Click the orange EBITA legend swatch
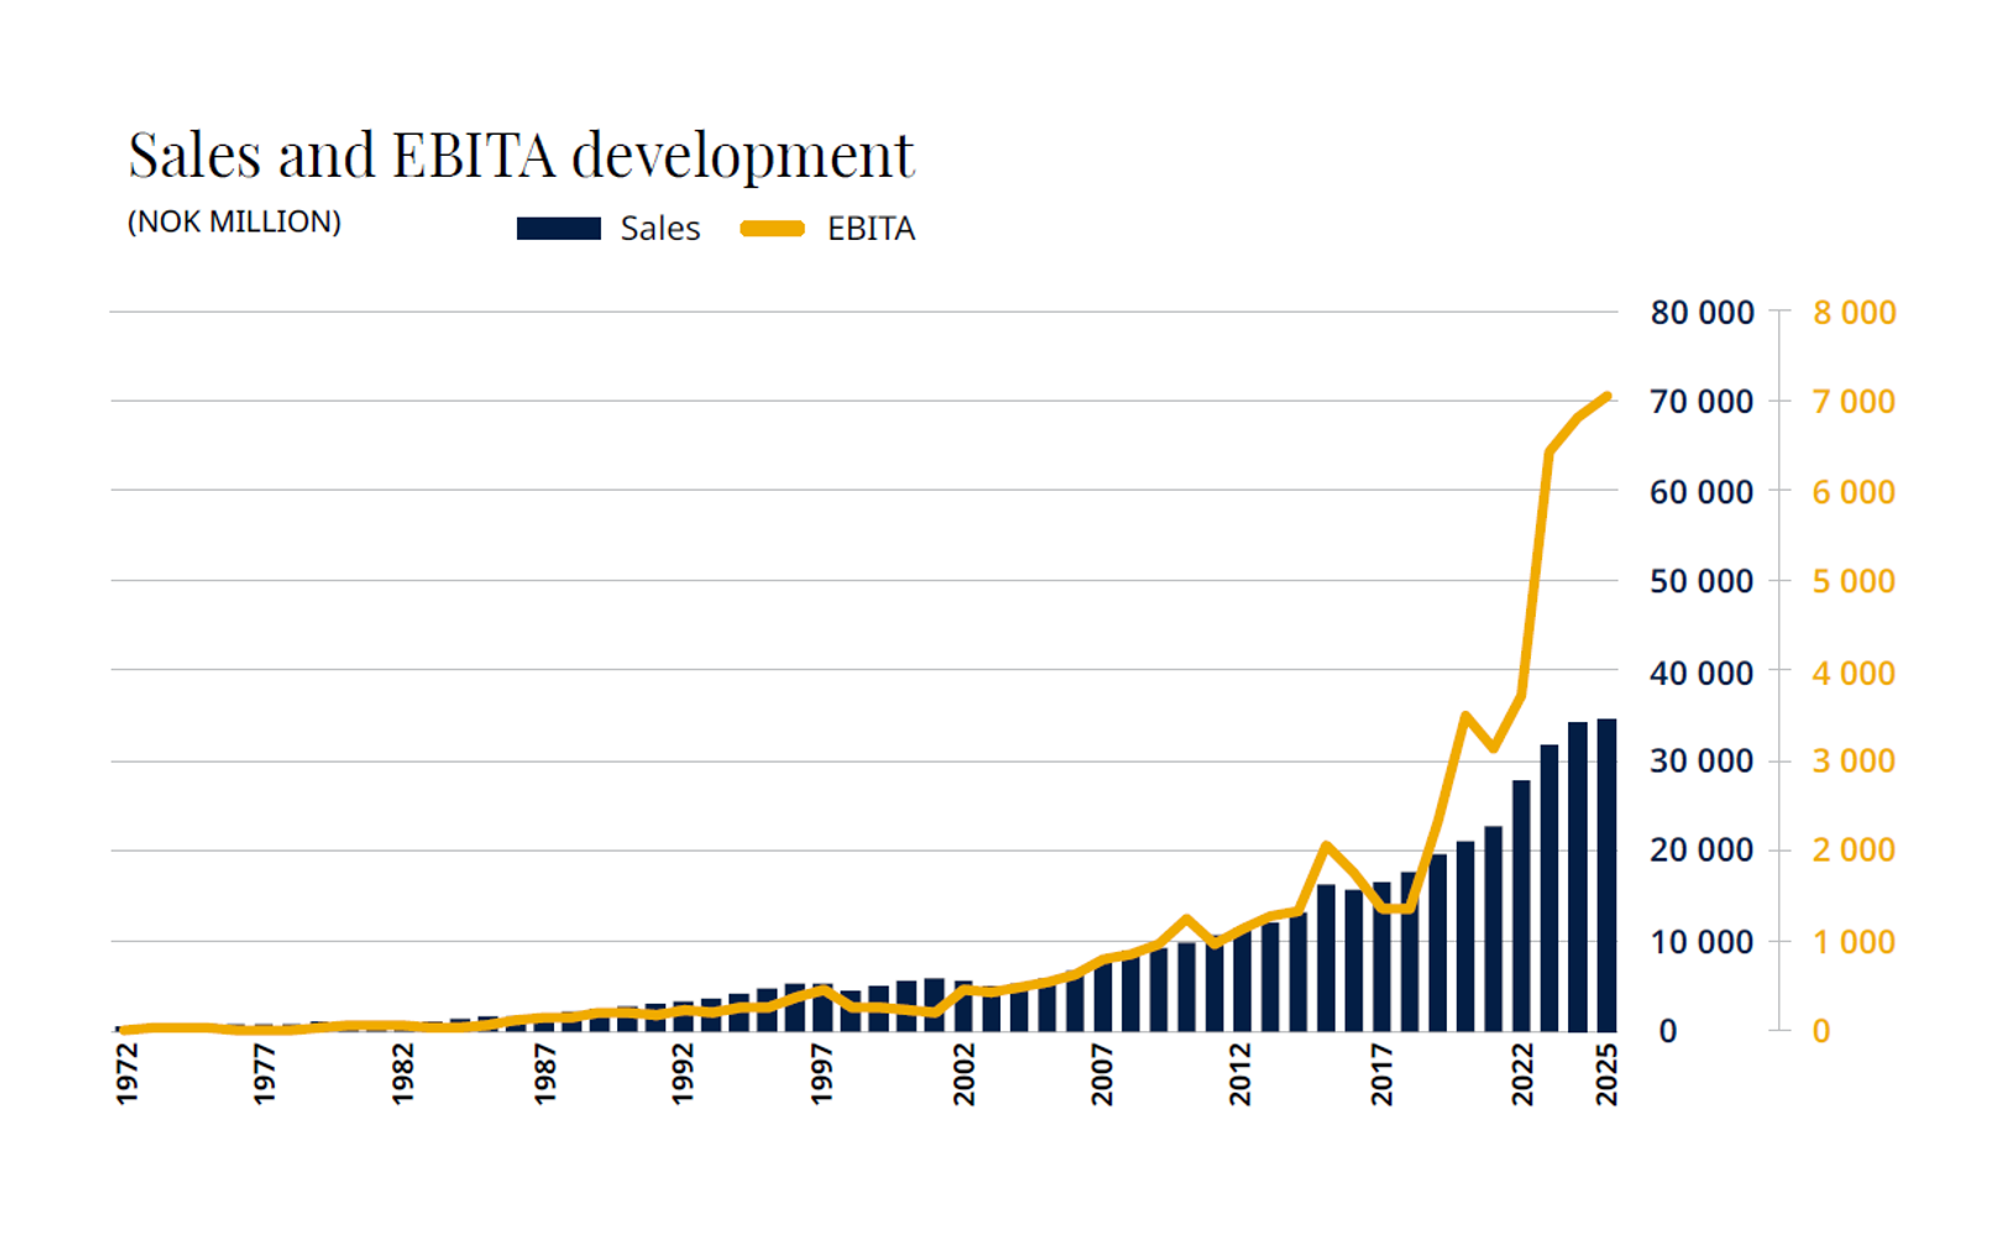Screen dimensions: 2001x1251 [772, 229]
